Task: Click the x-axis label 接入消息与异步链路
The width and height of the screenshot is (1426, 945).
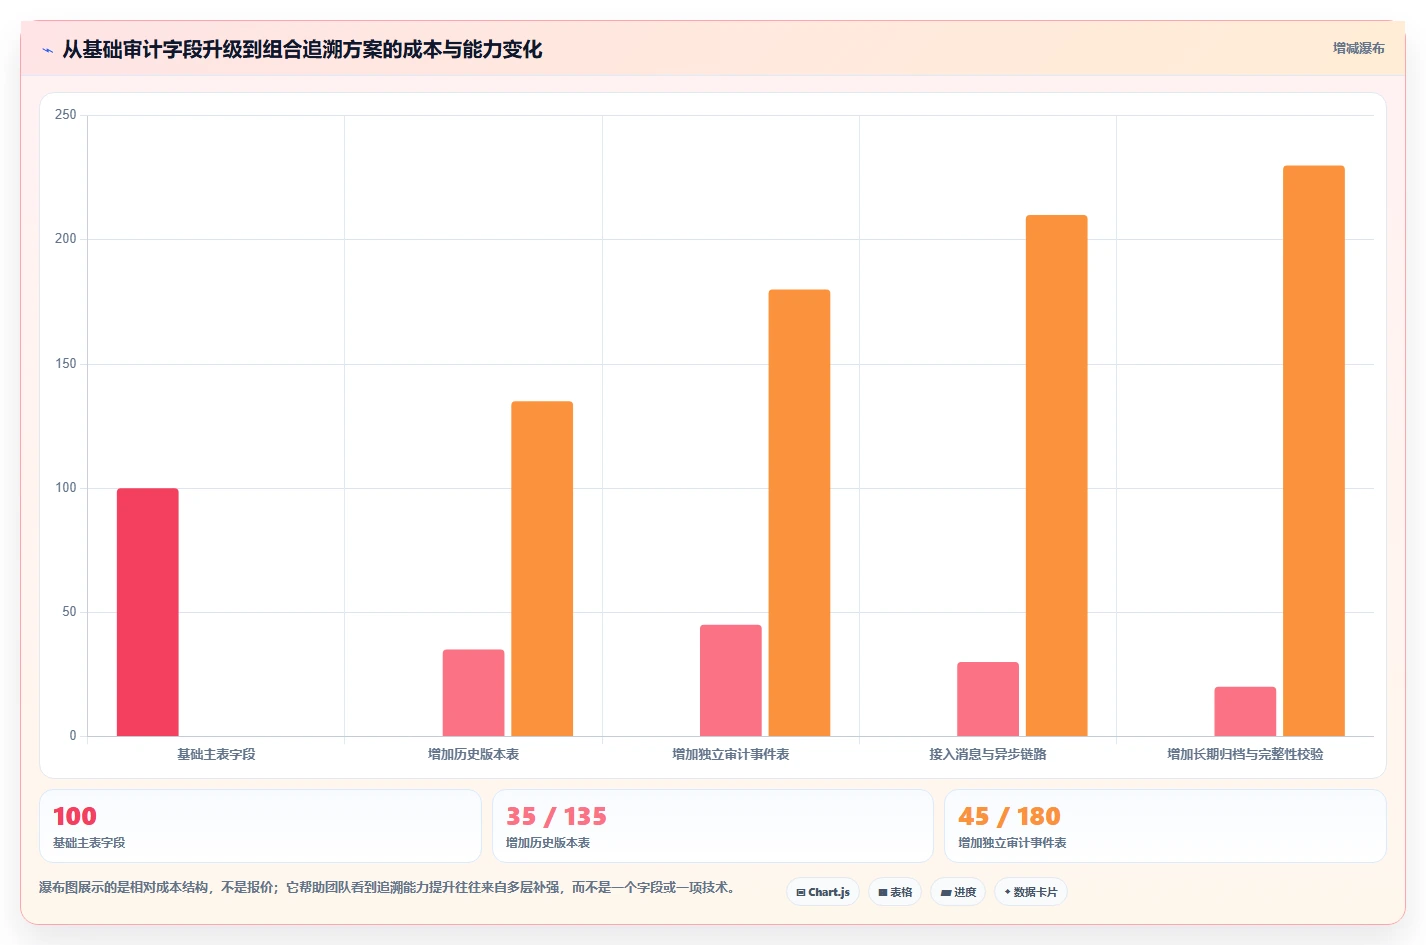Action: (x=988, y=754)
